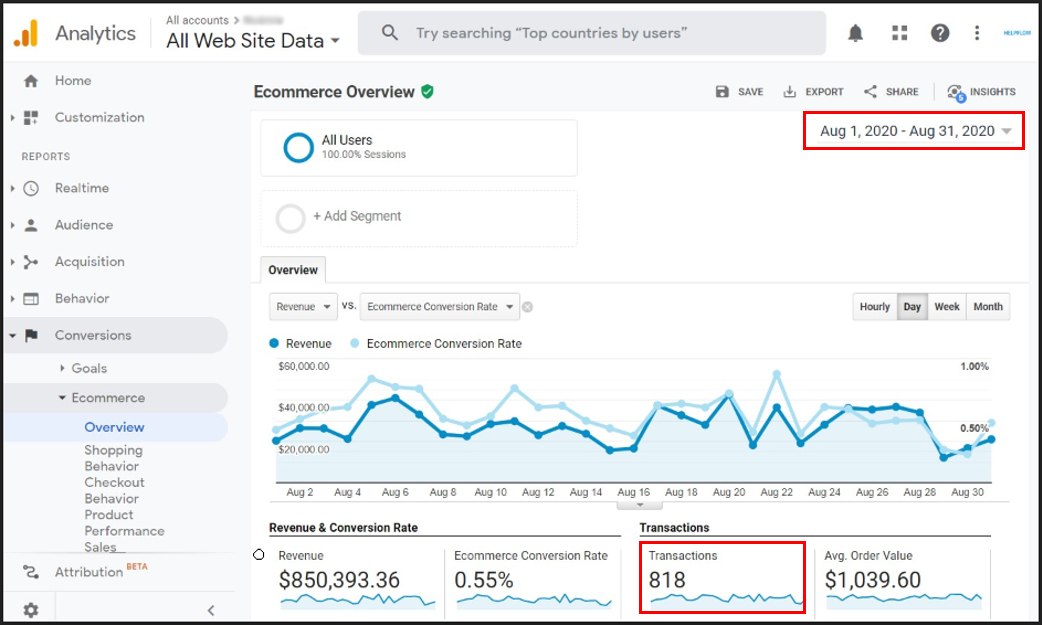This screenshot has width=1042, height=625.
Task: Click the Transactions 818 metric card
Action: (x=722, y=577)
